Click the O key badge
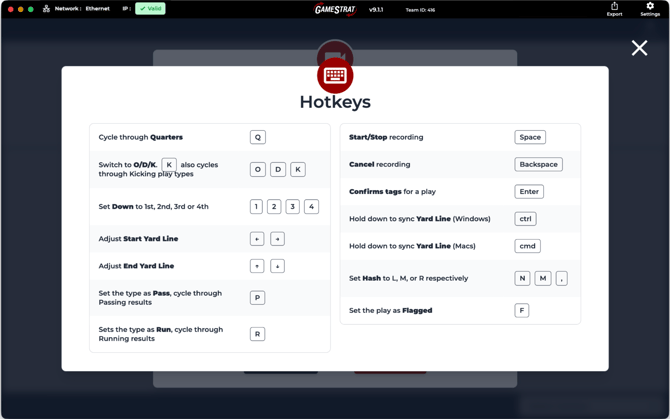Screen dimensions: 670x419 (x=258, y=170)
